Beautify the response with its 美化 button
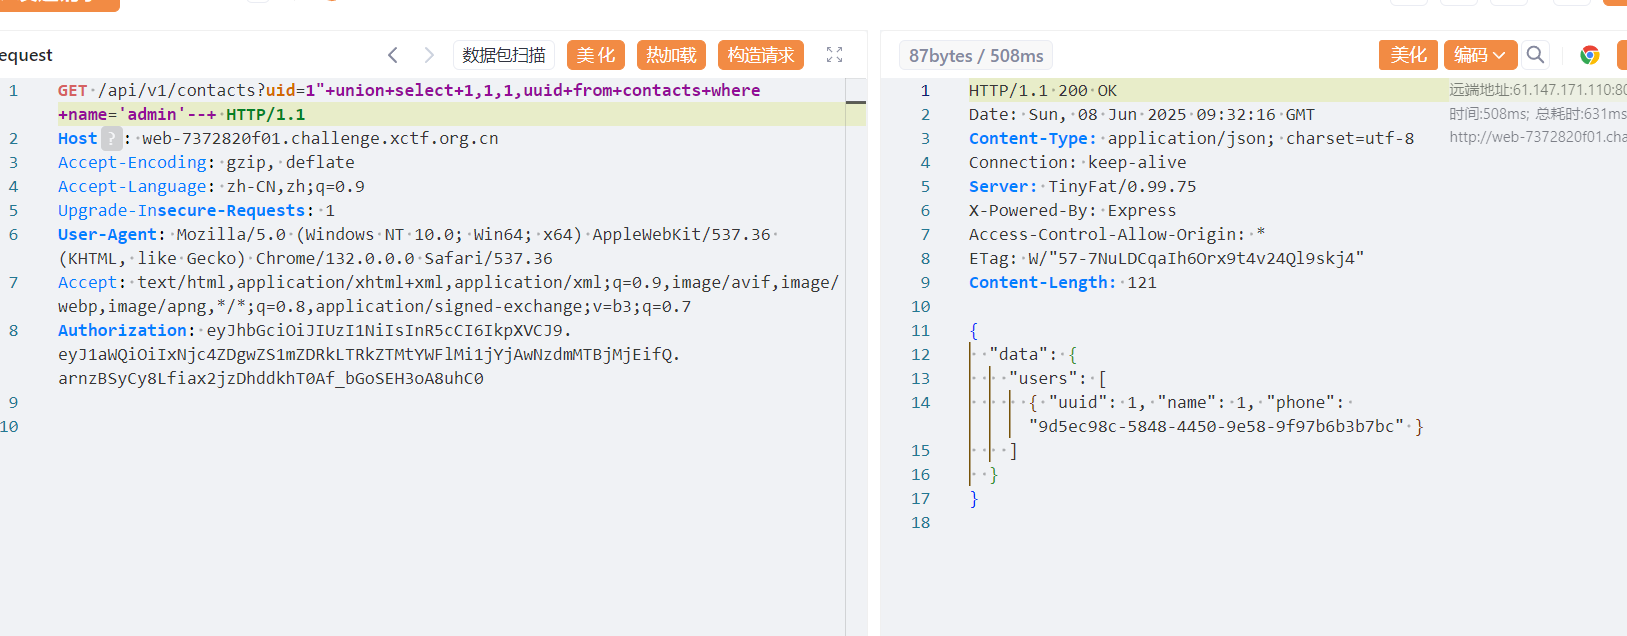 [x=1408, y=55]
